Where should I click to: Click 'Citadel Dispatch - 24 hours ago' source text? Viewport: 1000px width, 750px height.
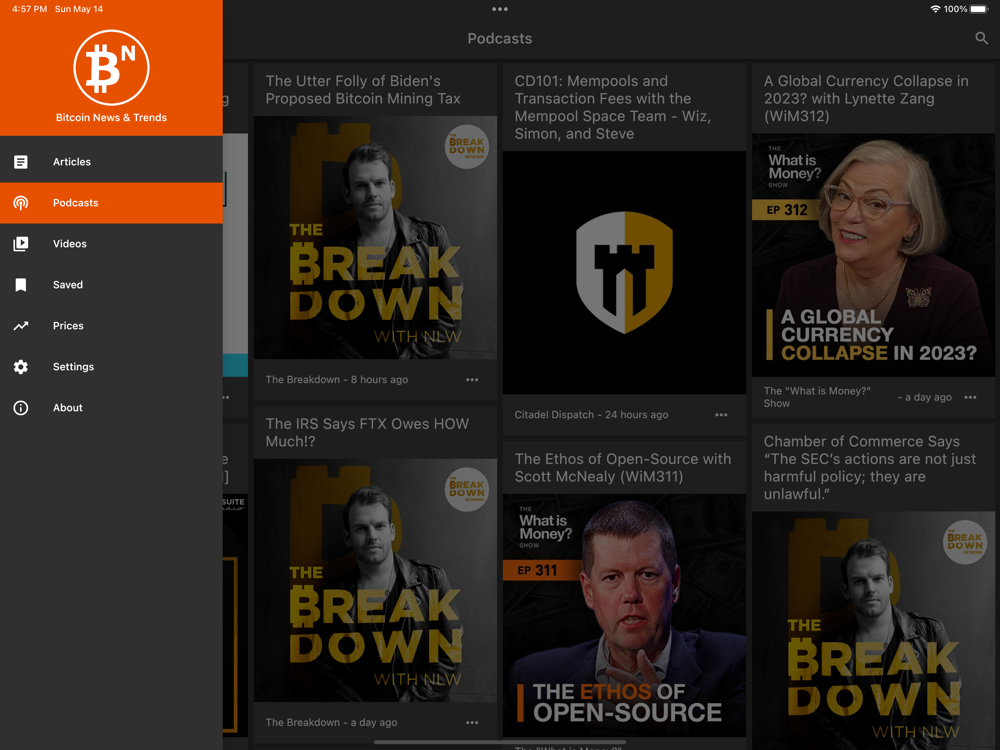point(591,415)
